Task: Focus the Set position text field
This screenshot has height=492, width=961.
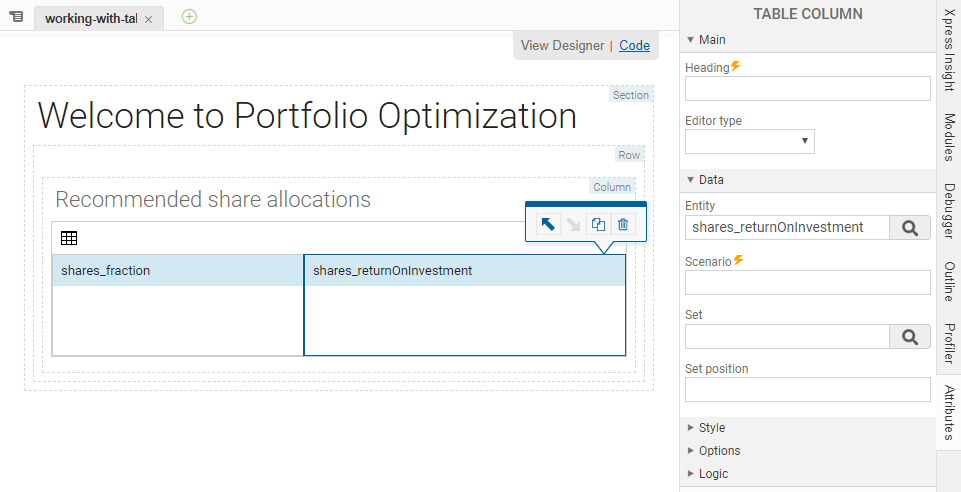Action: click(x=807, y=390)
